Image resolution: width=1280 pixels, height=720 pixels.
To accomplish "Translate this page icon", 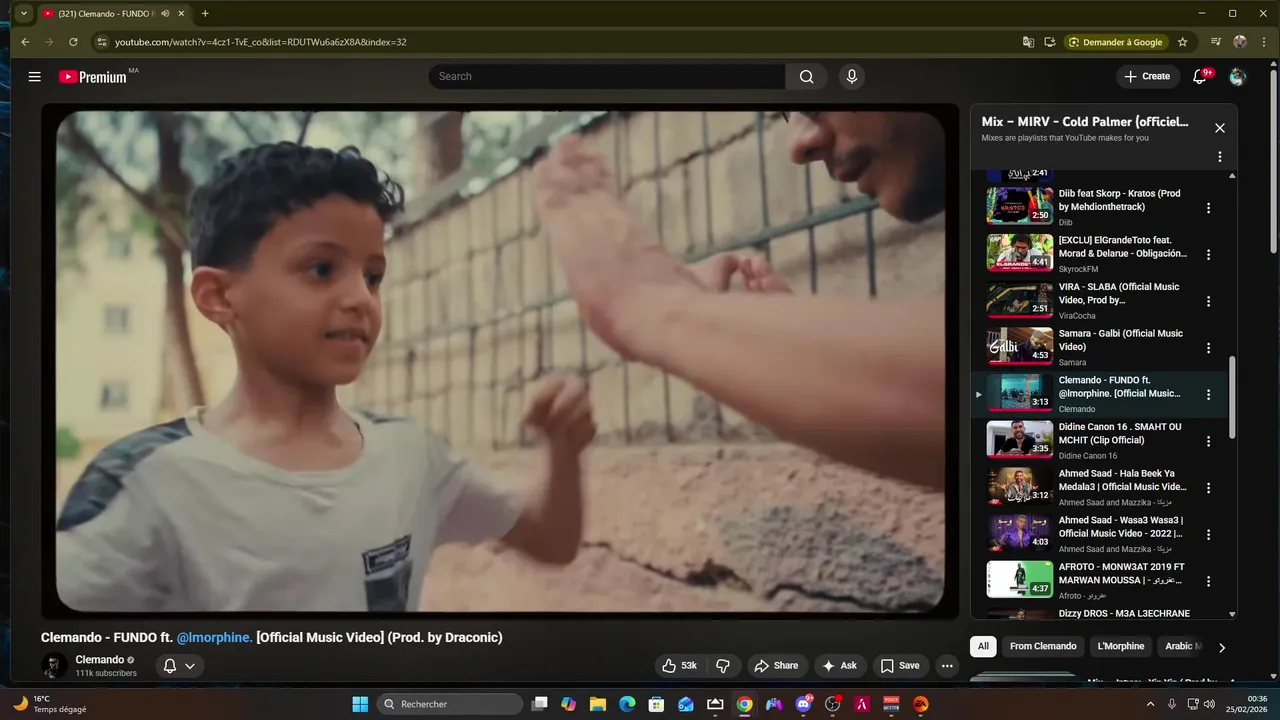I will click(1028, 42).
